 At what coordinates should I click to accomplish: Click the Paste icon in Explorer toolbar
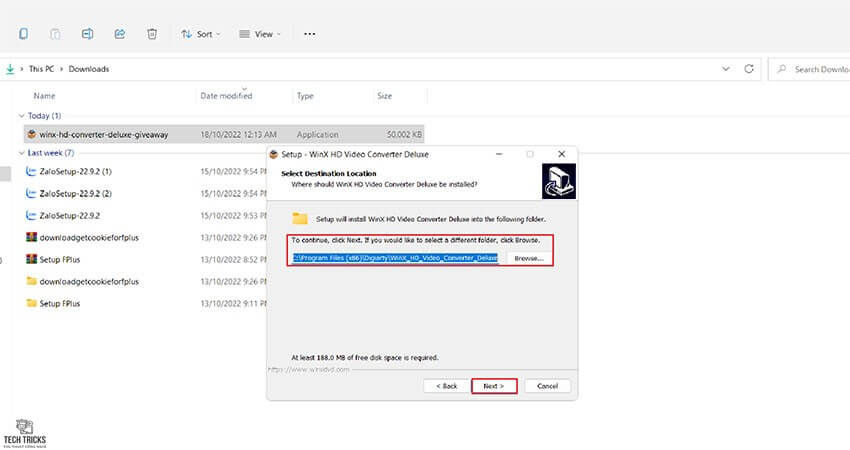coord(55,34)
